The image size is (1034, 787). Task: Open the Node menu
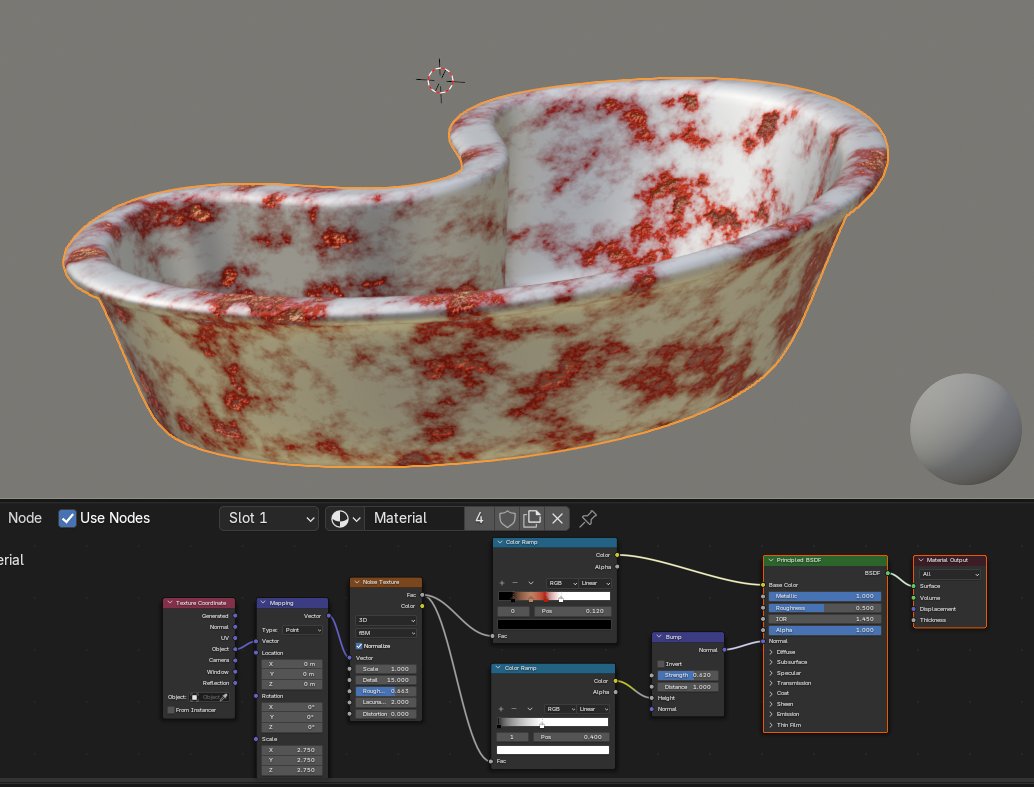pyautogui.click(x=24, y=519)
